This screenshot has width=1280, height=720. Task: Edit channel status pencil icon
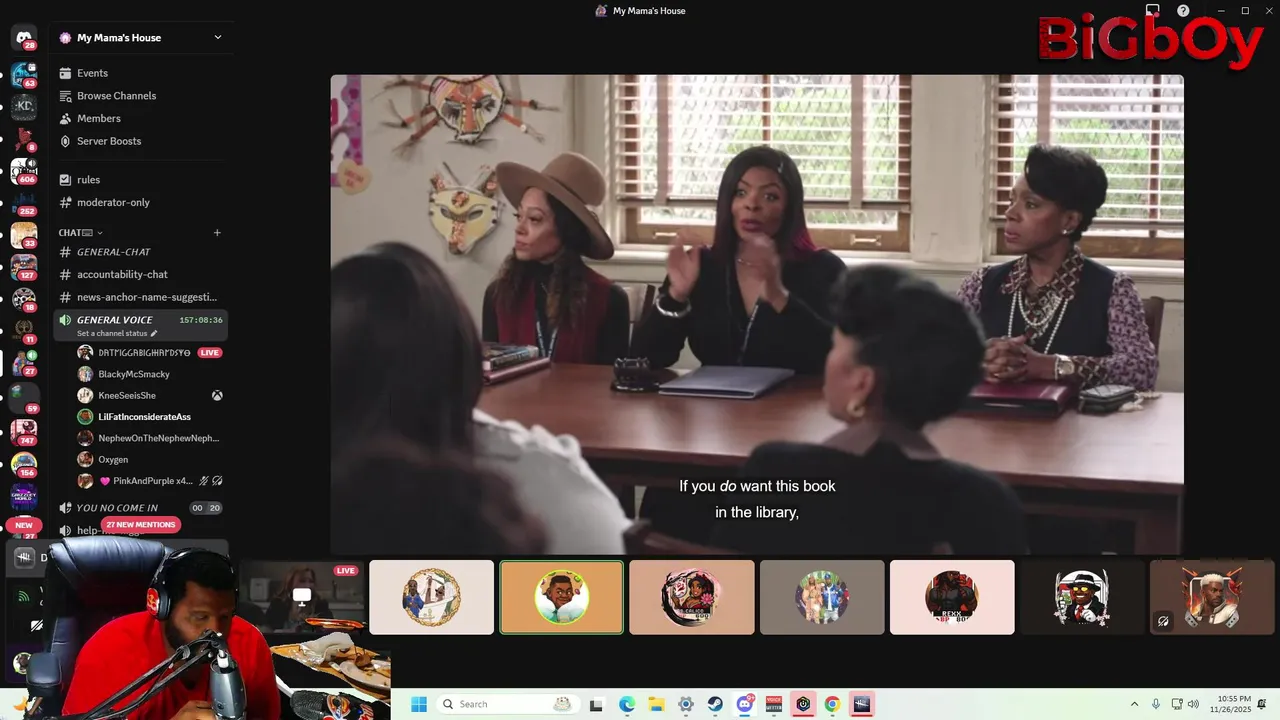(x=154, y=333)
